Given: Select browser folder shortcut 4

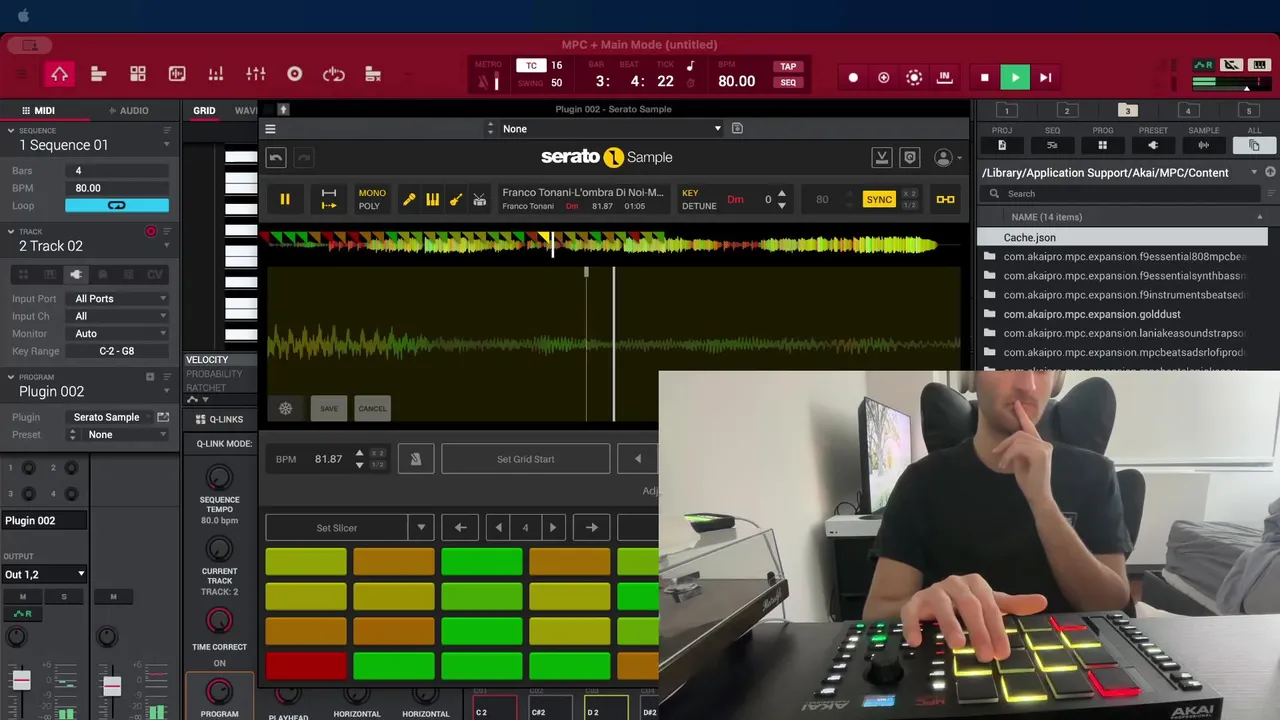Looking at the screenshot, I should 1189,110.
